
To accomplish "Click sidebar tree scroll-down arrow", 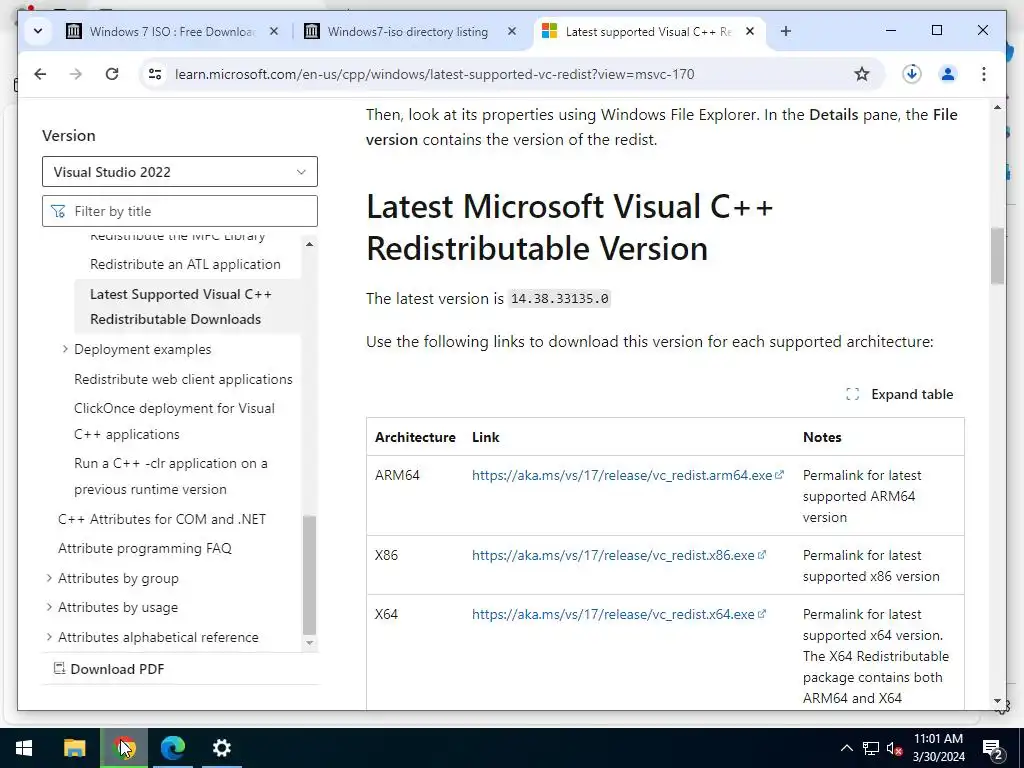I will (x=310, y=643).
